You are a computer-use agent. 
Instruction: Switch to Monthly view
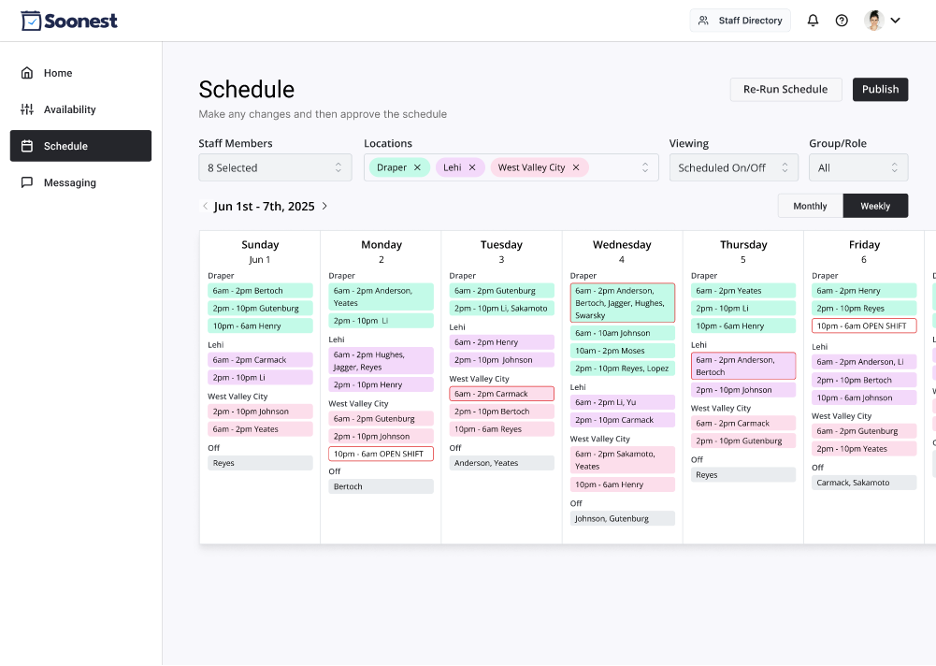(810, 206)
